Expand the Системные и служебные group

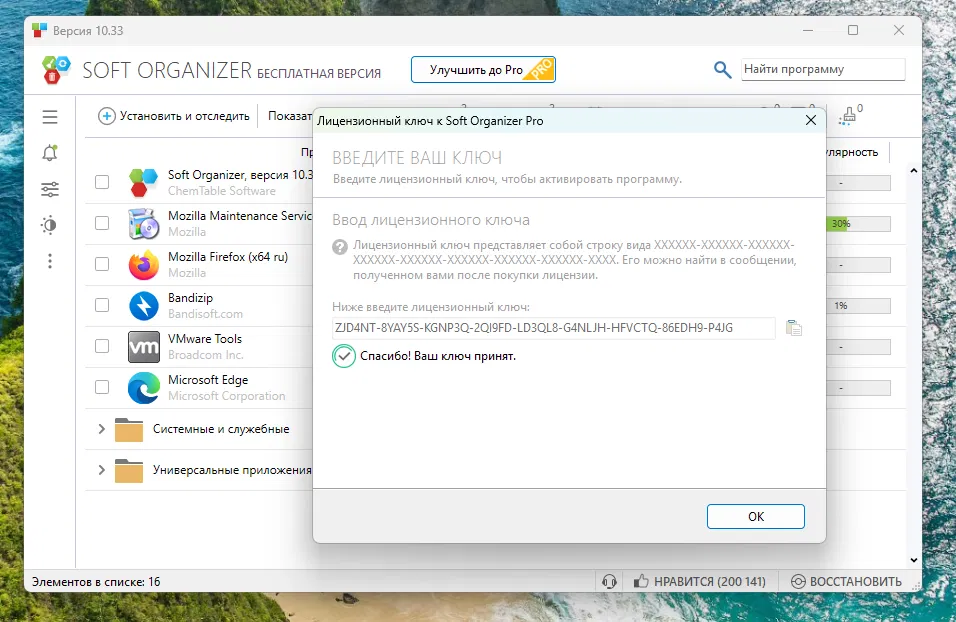(x=102, y=429)
